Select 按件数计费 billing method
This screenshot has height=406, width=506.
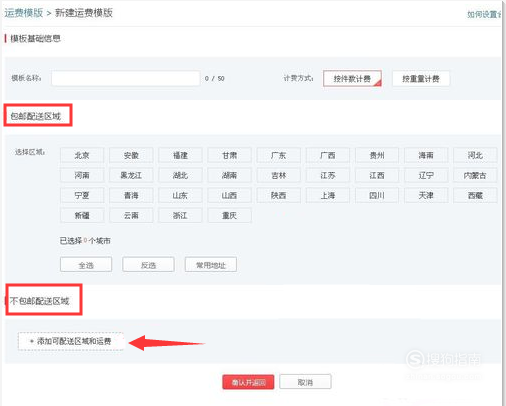point(352,79)
